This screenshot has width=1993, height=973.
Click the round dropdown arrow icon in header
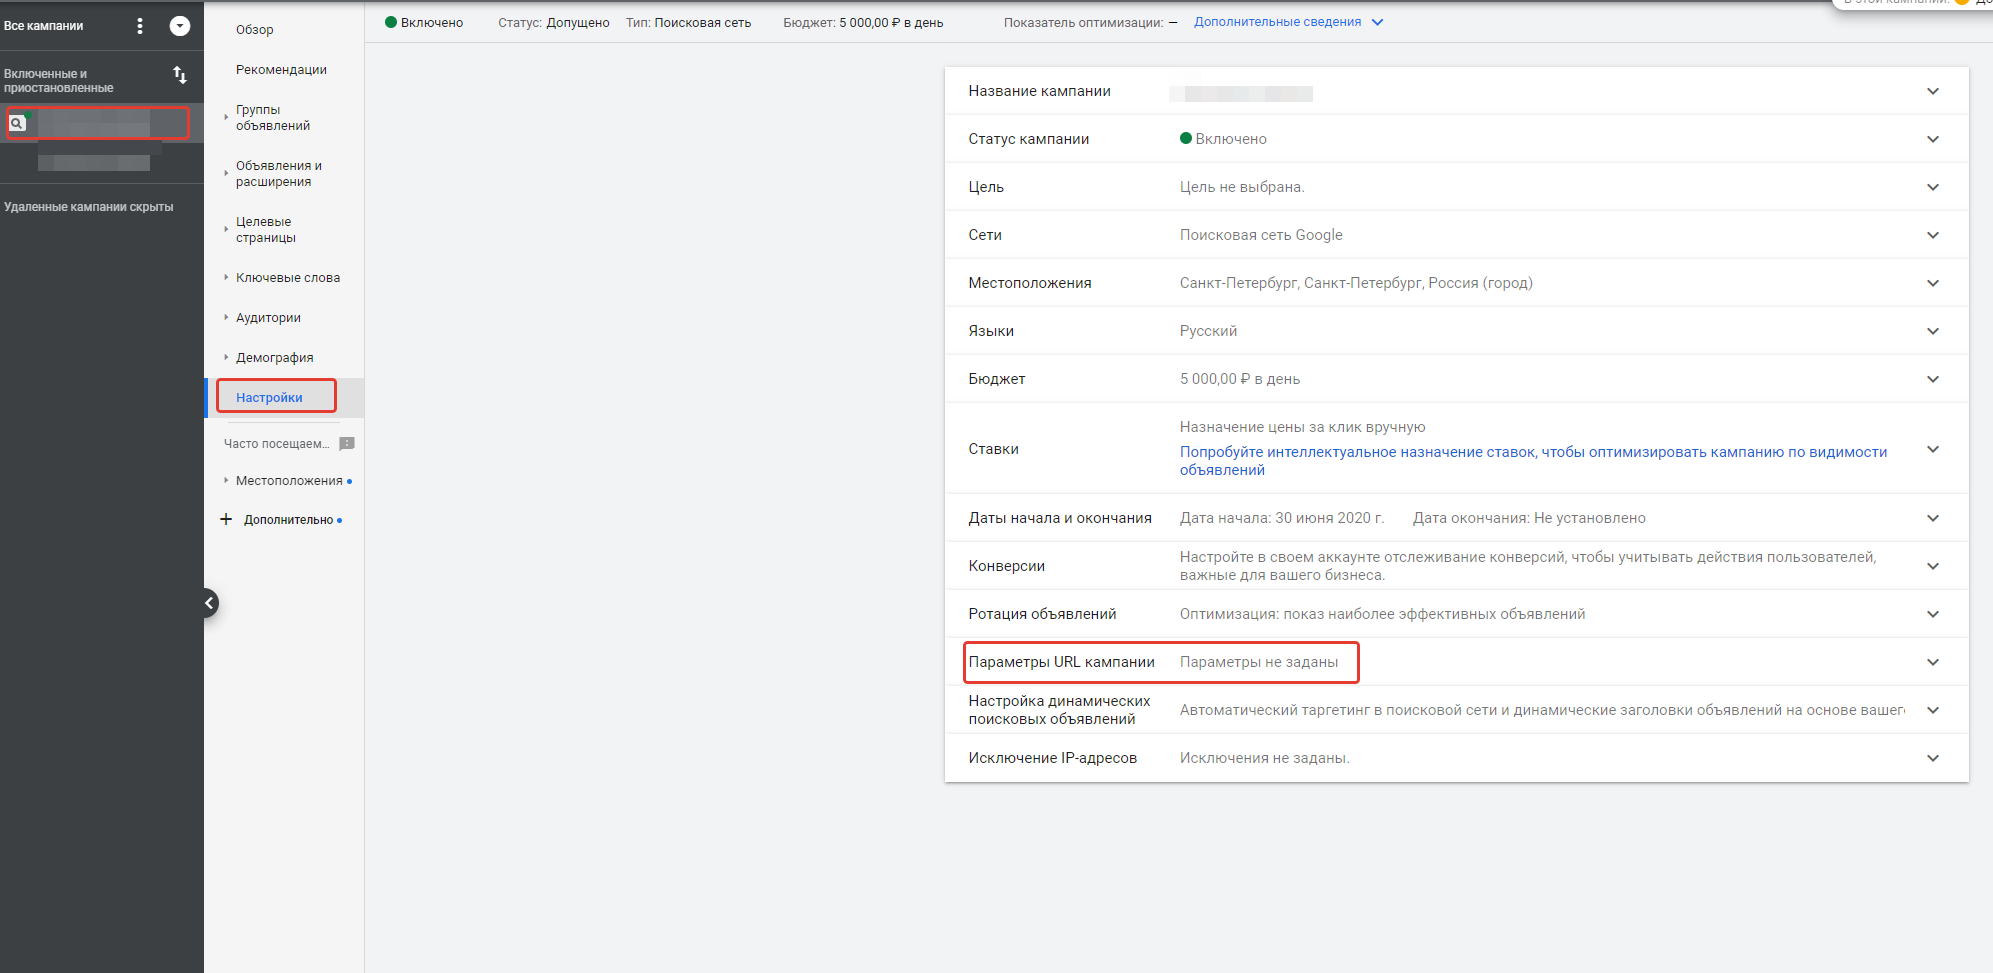(180, 26)
